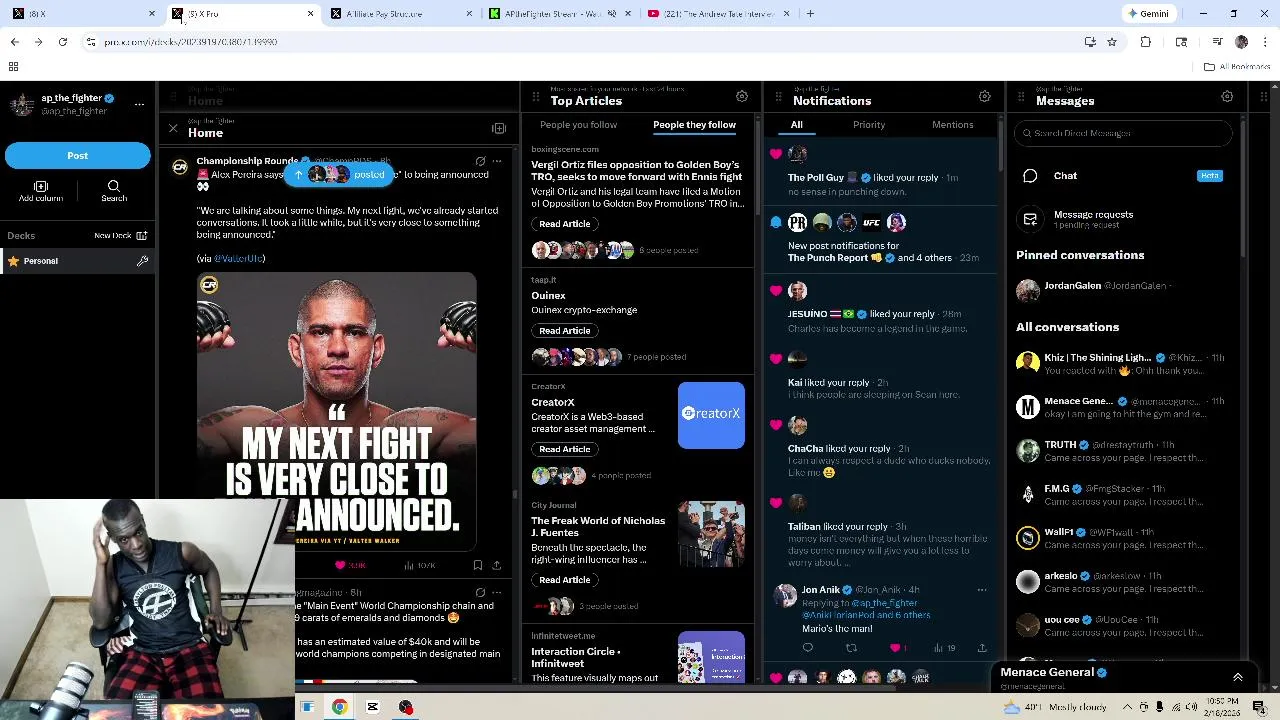Open The Punch Report post notification
This screenshot has width=1280, height=720.
point(881,240)
